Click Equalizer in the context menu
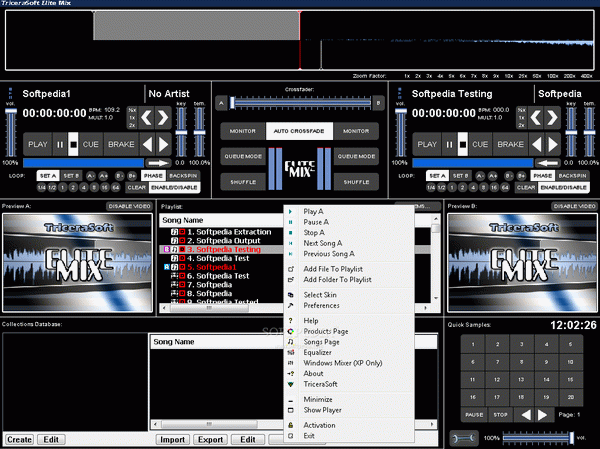The height and width of the screenshot is (449, 600). (x=317, y=353)
